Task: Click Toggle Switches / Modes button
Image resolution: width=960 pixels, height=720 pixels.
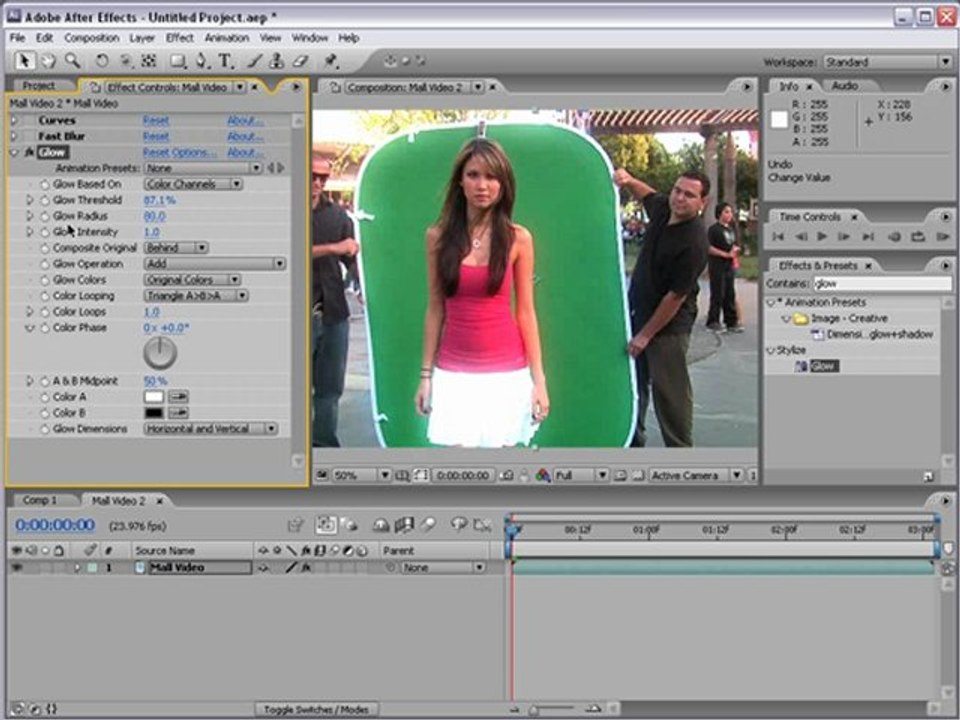Action: point(316,710)
